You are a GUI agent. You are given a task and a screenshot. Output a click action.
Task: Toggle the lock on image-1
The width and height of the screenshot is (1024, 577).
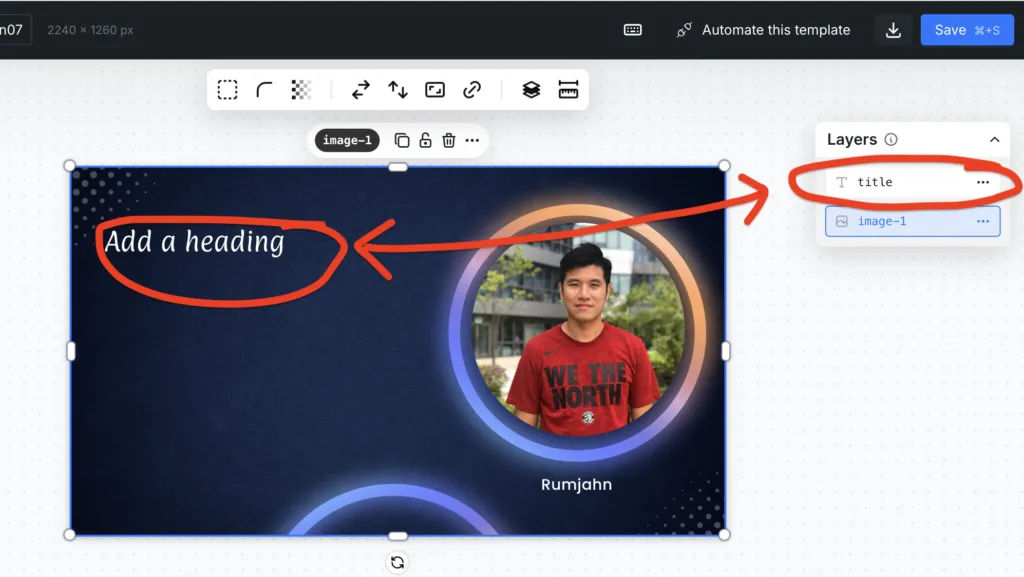click(425, 141)
